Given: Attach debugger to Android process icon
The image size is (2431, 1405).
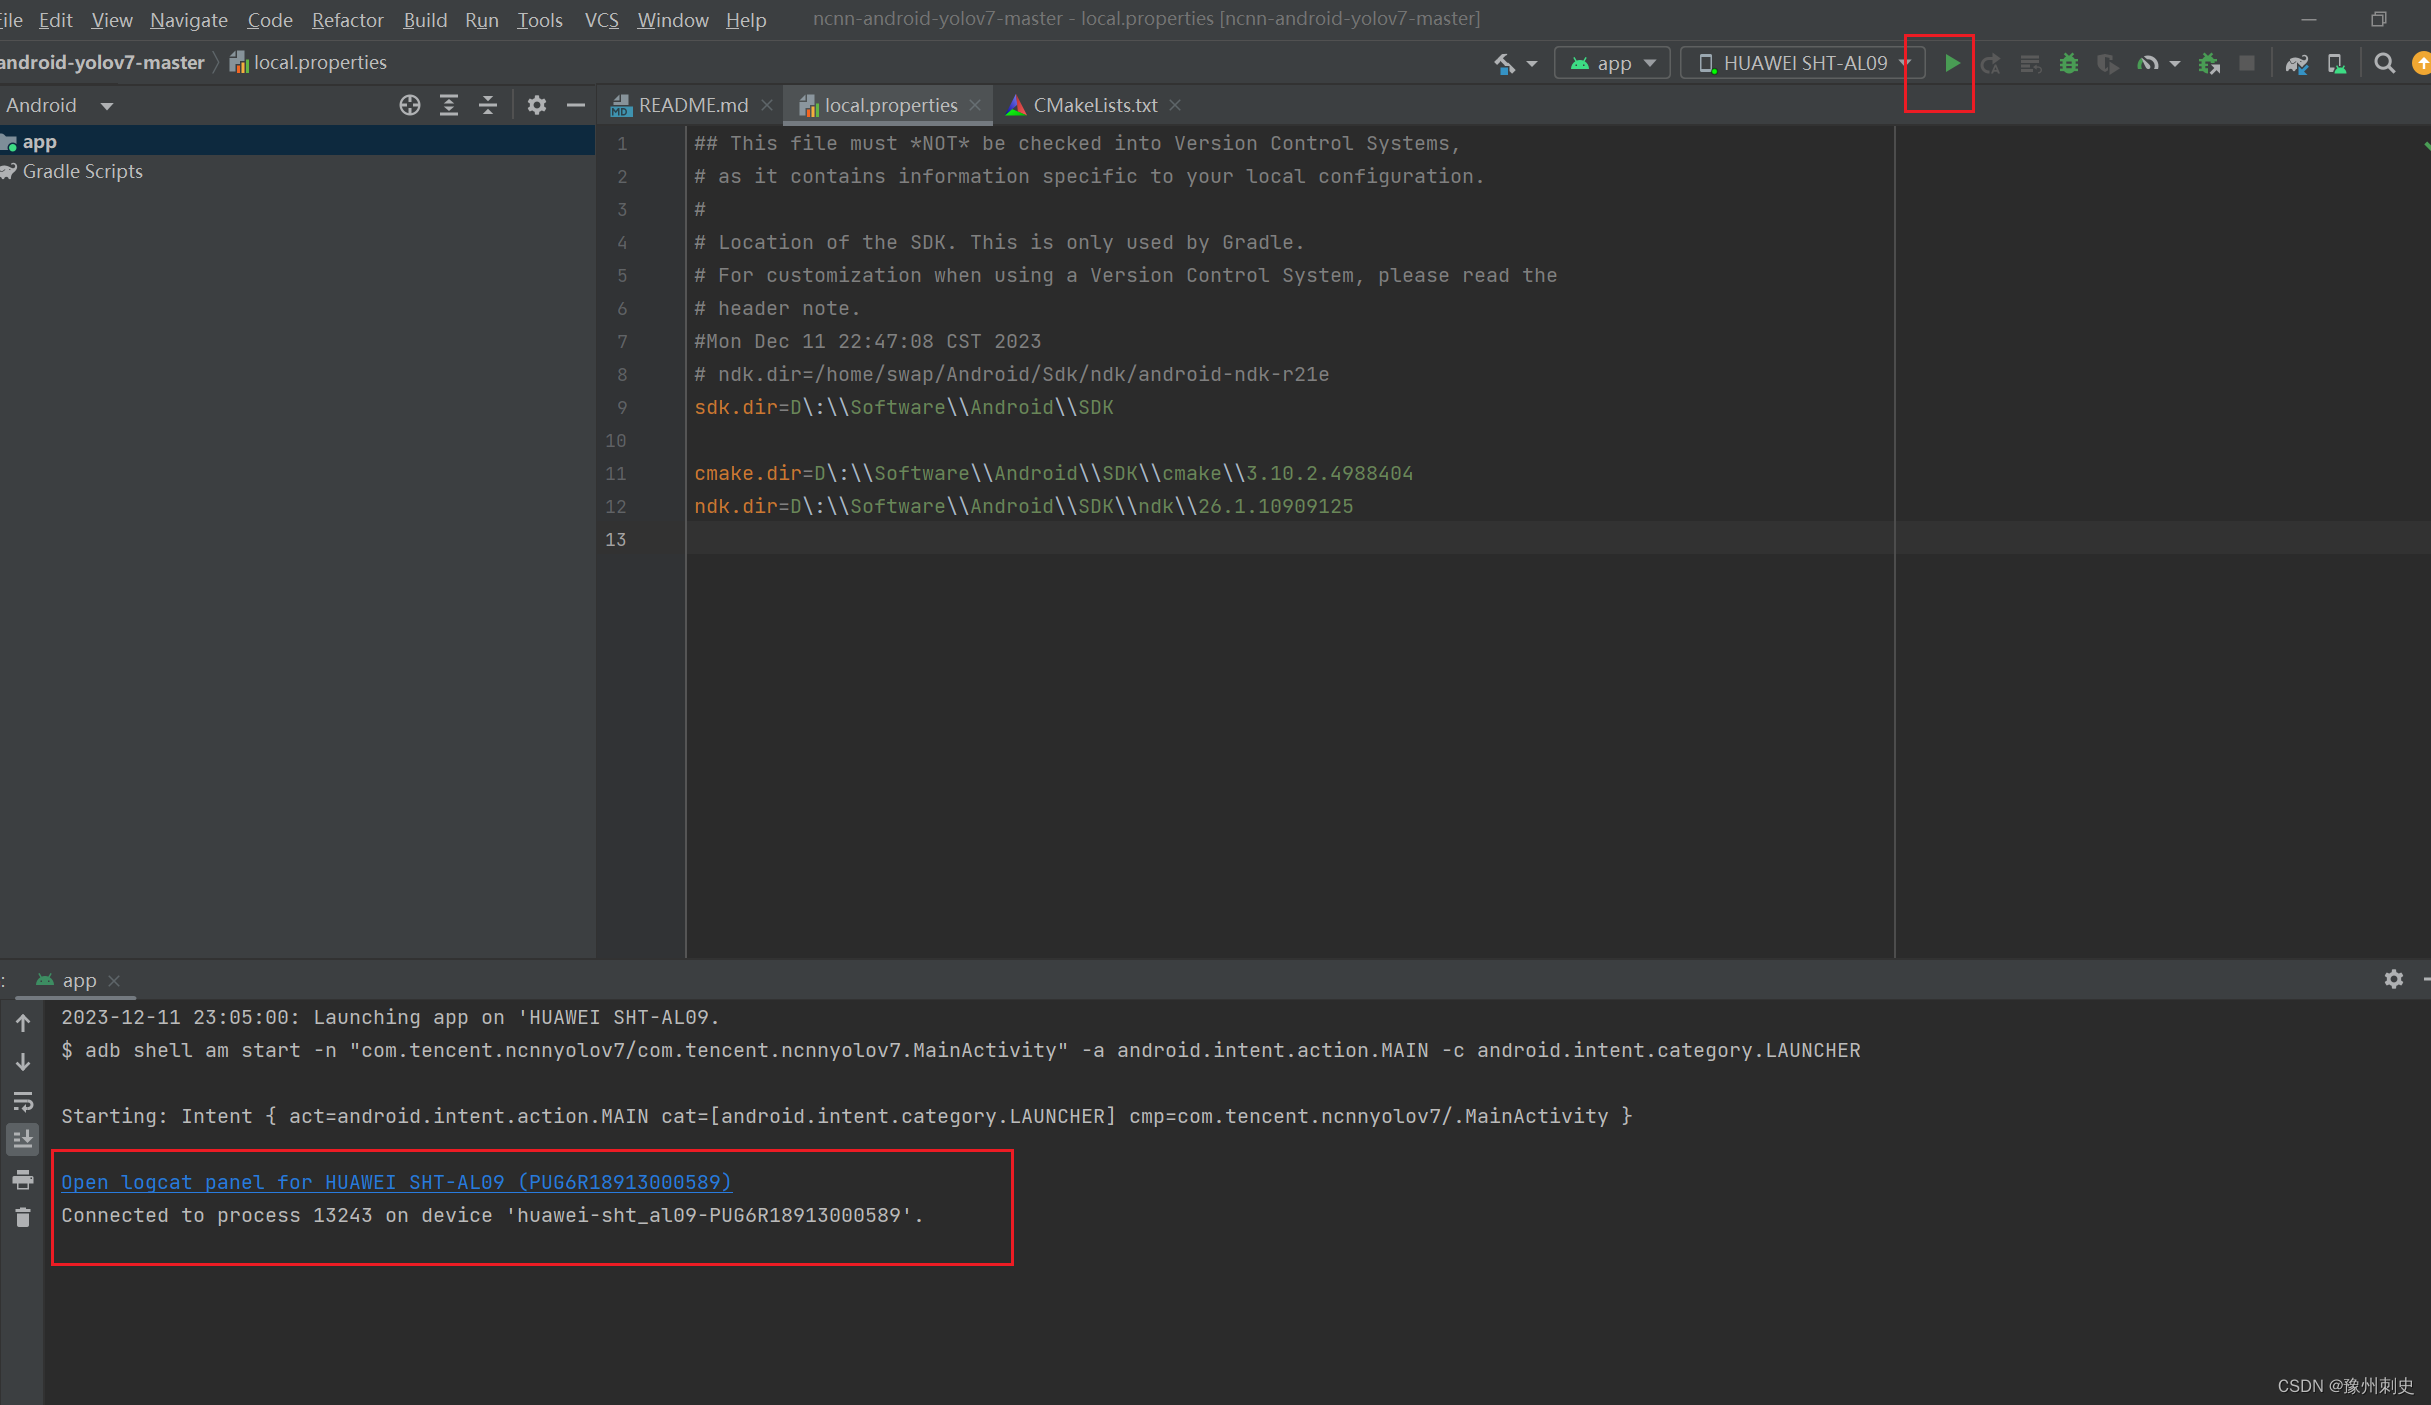Looking at the screenshot, I should pos(2209,63).
